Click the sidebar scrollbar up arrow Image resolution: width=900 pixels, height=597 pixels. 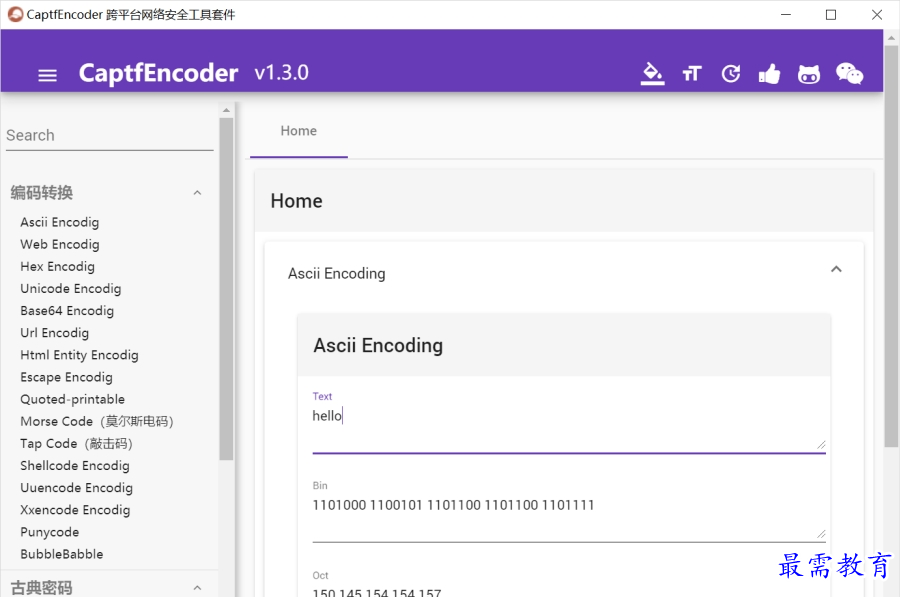(226, 110)
